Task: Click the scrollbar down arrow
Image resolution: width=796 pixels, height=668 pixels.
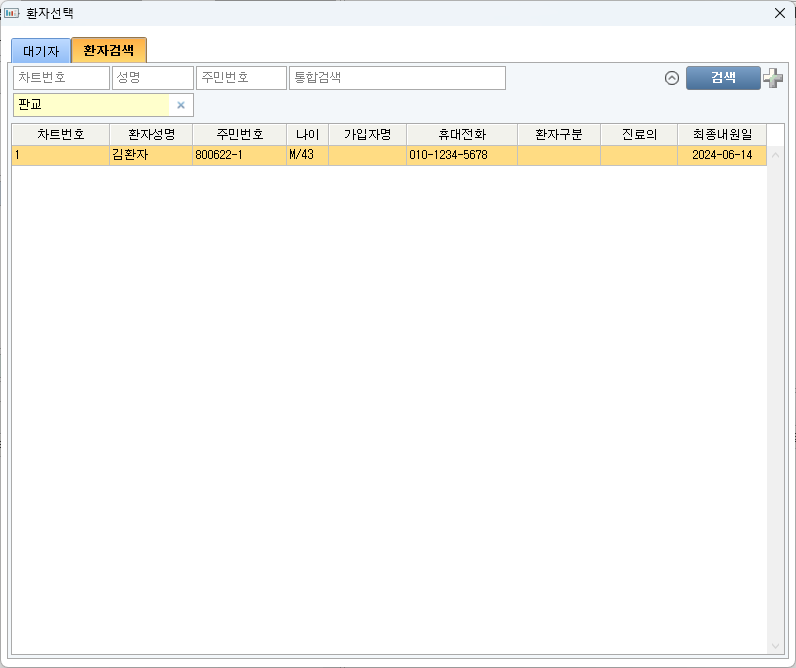Action: point(776,646)
